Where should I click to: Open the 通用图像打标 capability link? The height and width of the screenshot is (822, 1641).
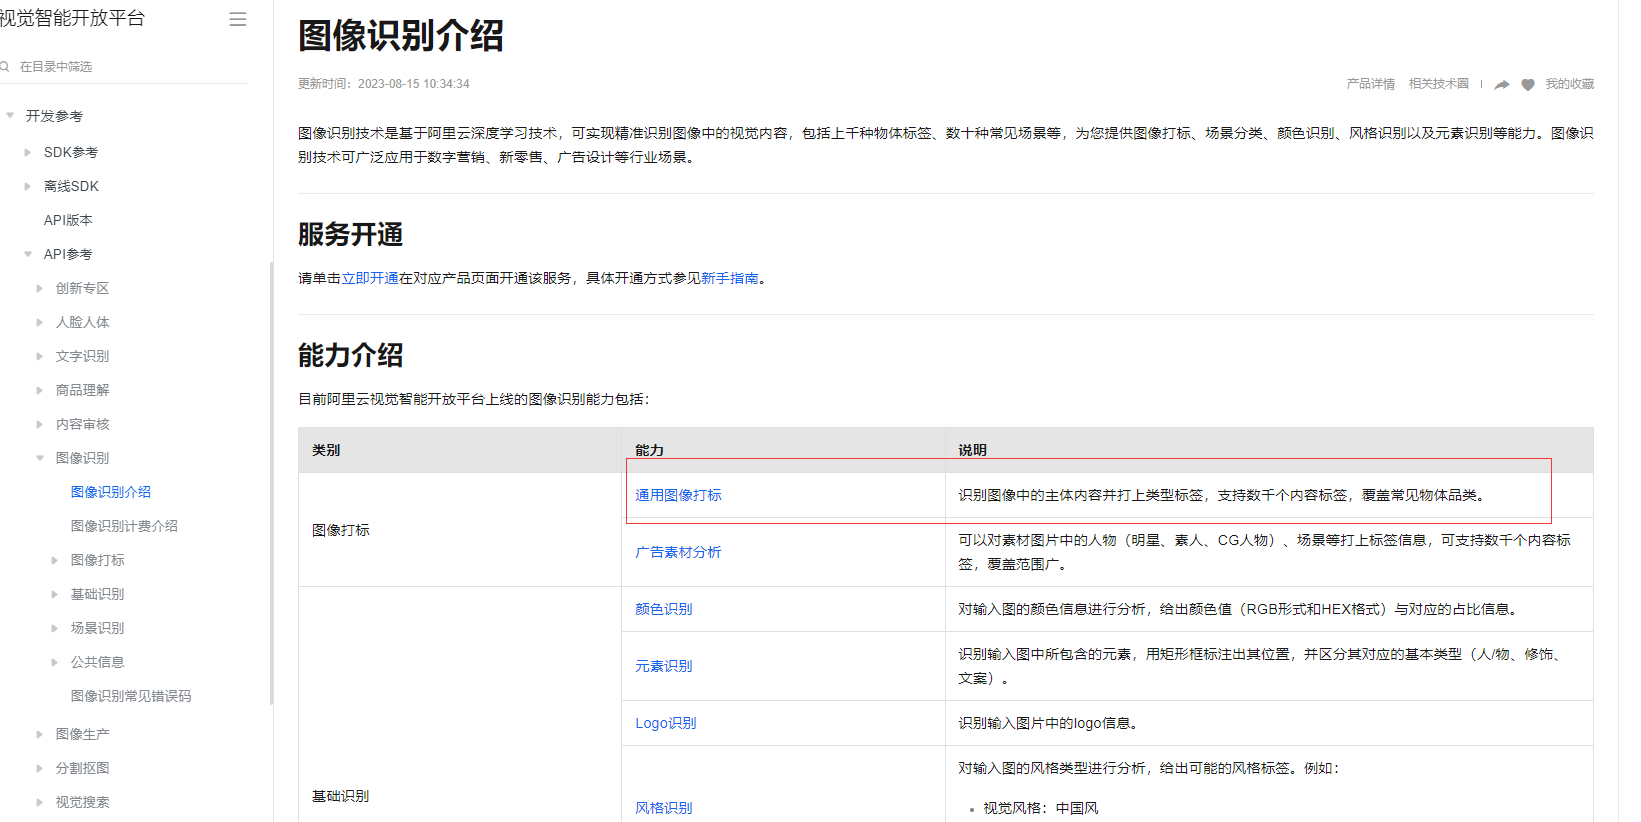click(x=678, y=495)
